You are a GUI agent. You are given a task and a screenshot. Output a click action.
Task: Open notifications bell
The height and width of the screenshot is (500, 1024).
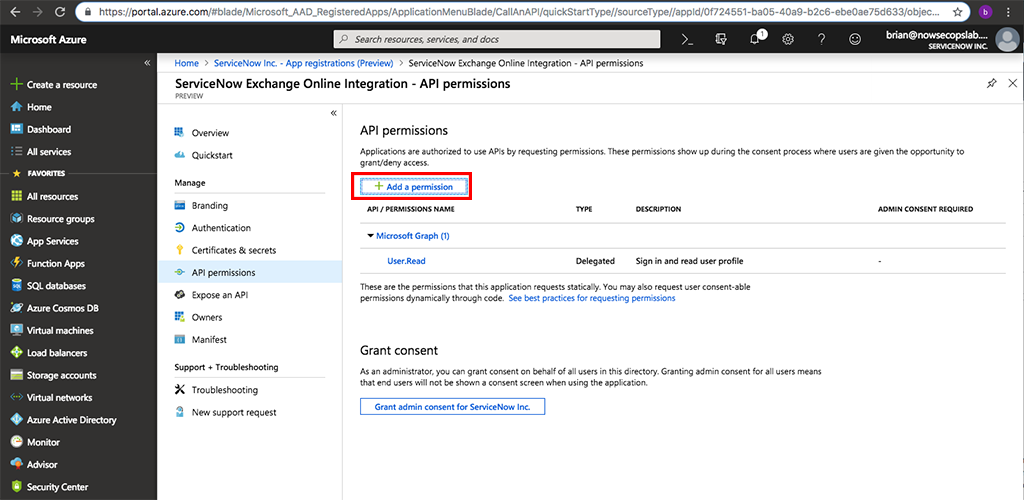(x=756, y=39)
